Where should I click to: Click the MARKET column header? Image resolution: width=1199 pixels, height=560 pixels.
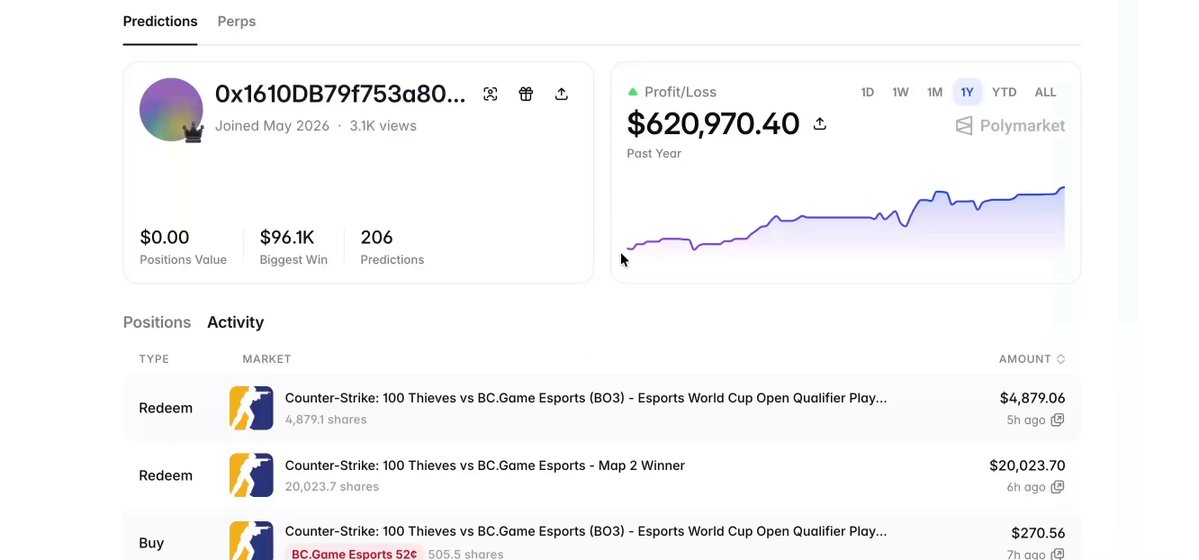[x=267, y=359]
